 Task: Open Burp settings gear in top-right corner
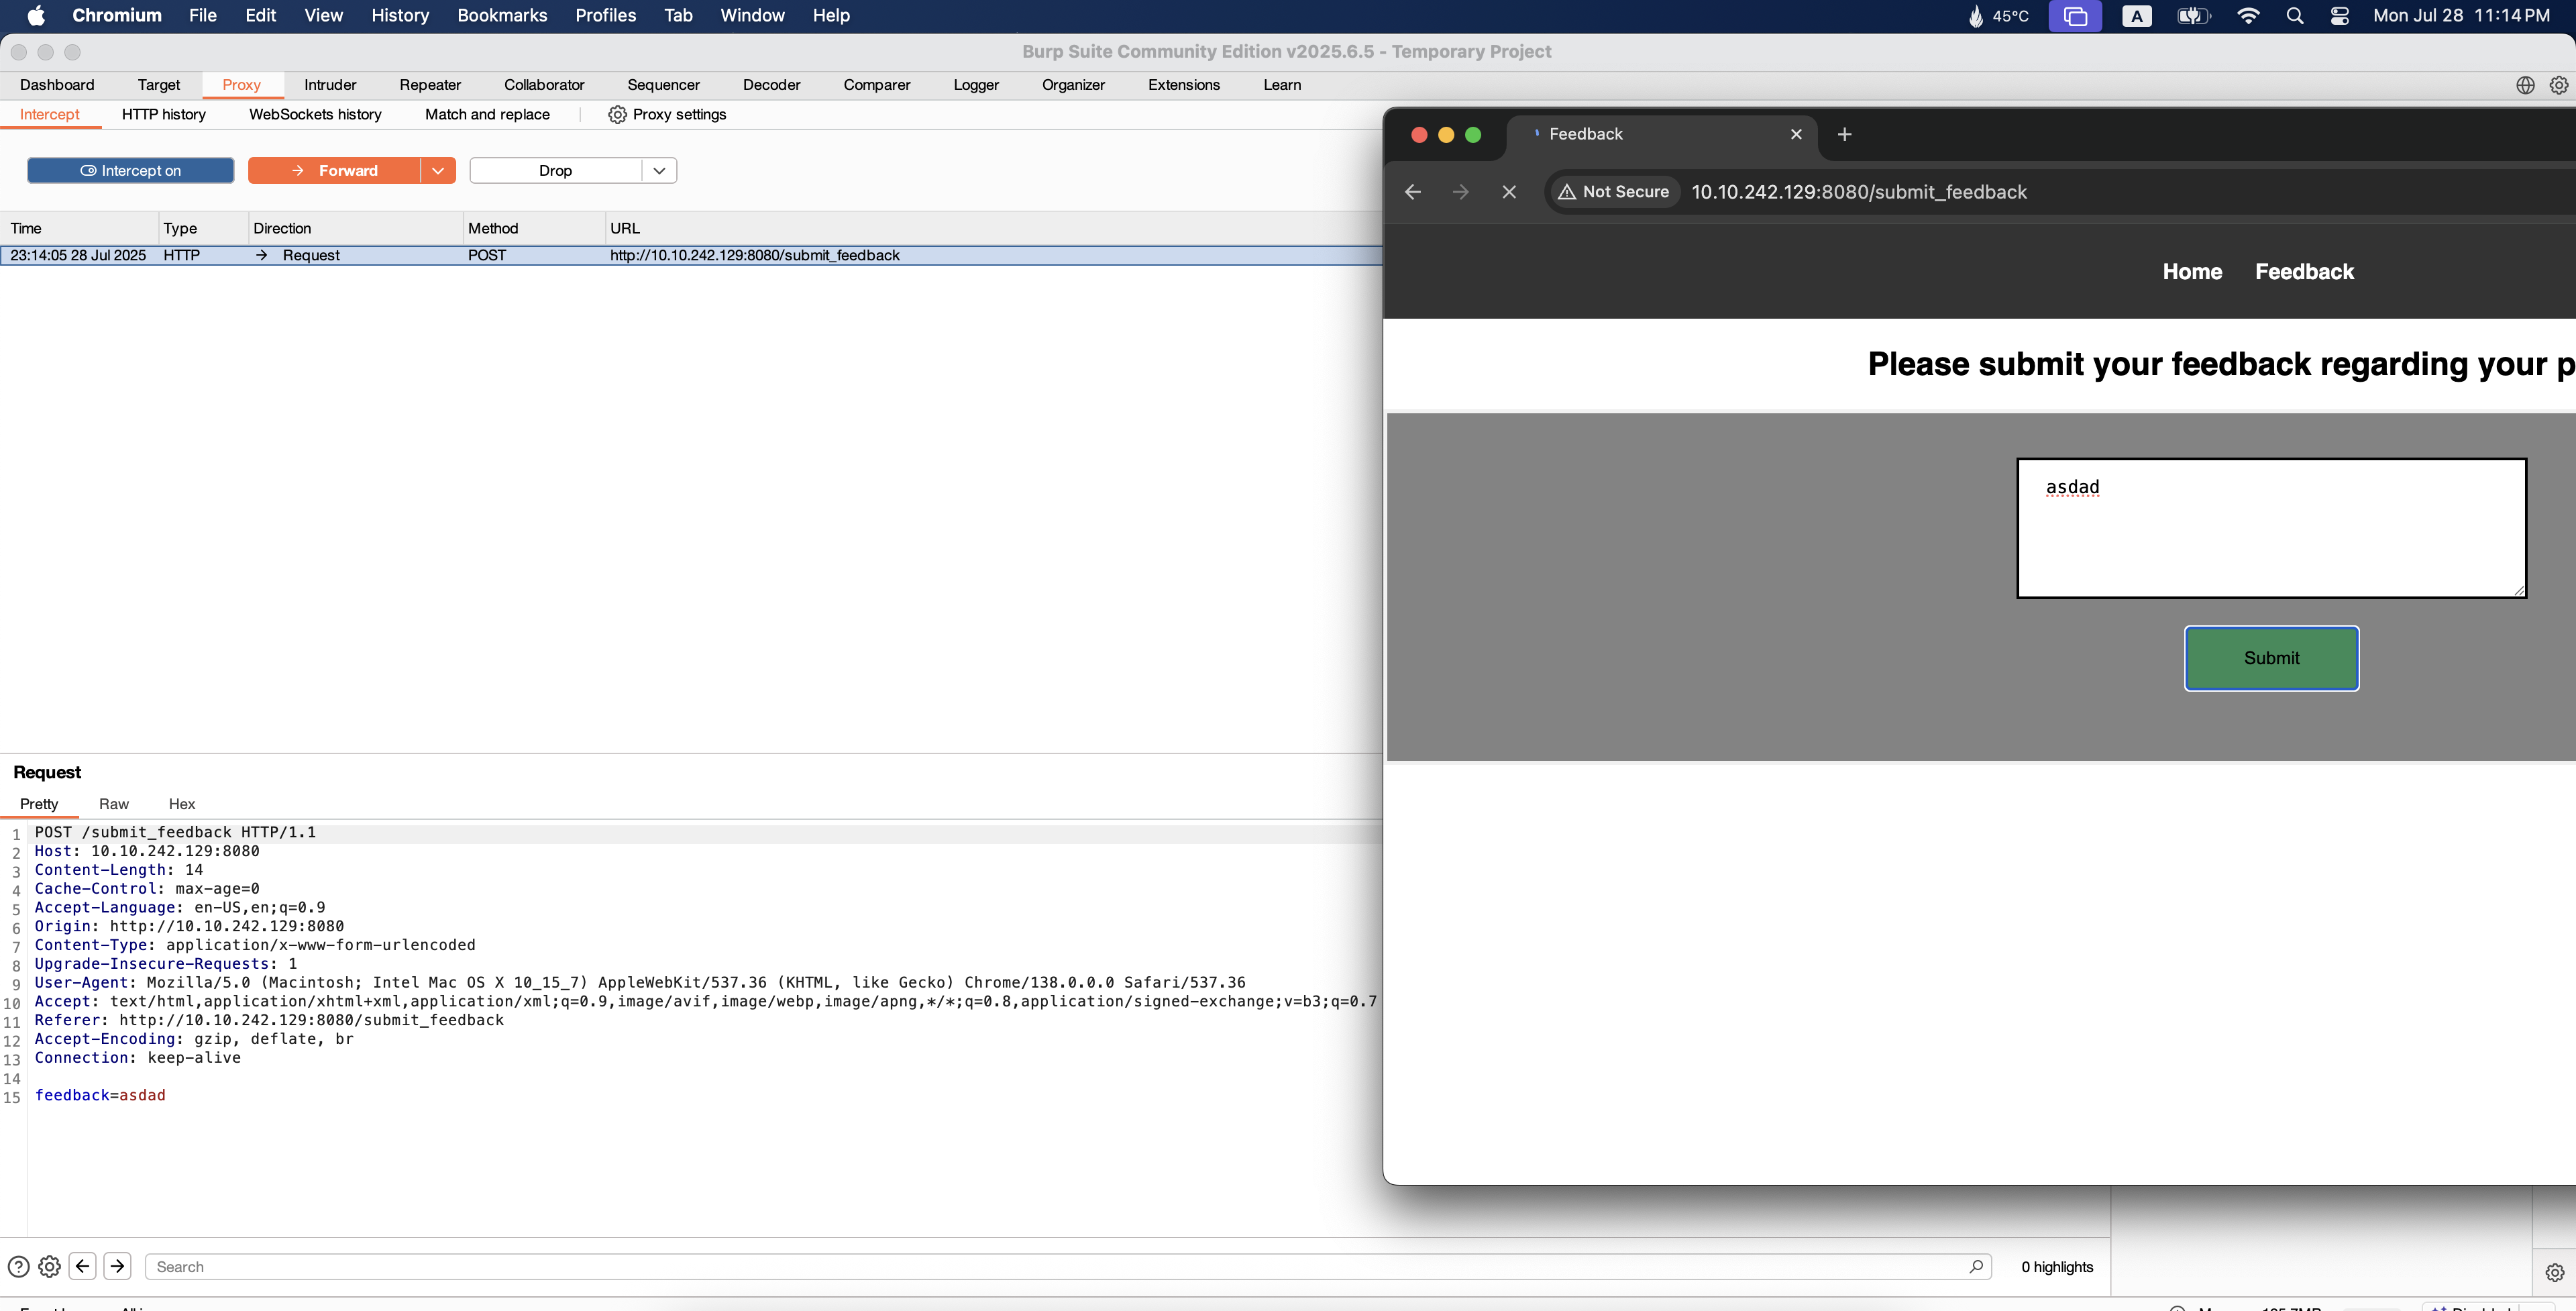pos(2558,85)
